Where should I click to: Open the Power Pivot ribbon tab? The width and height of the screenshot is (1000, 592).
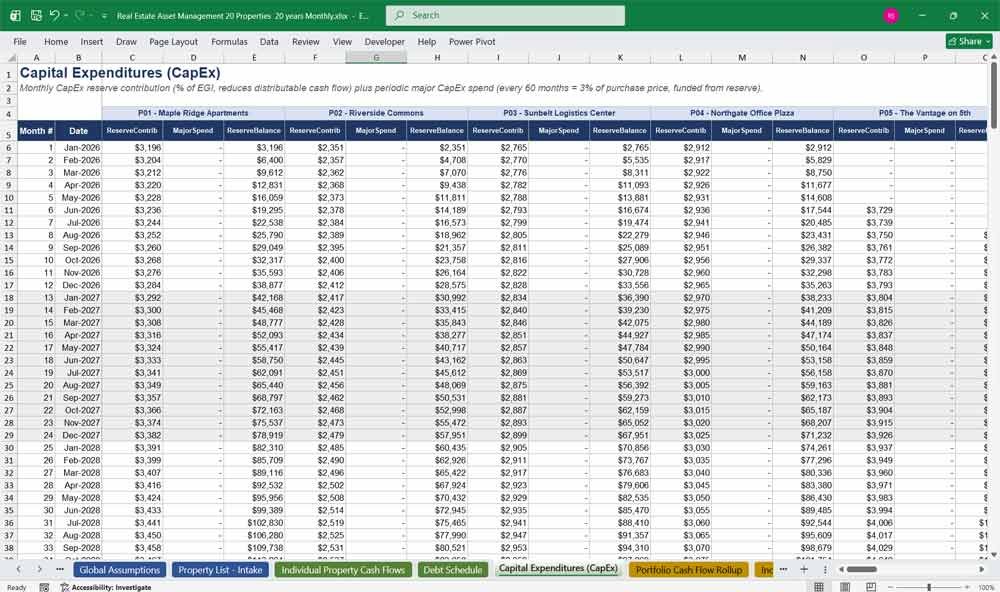pos(472,41)
